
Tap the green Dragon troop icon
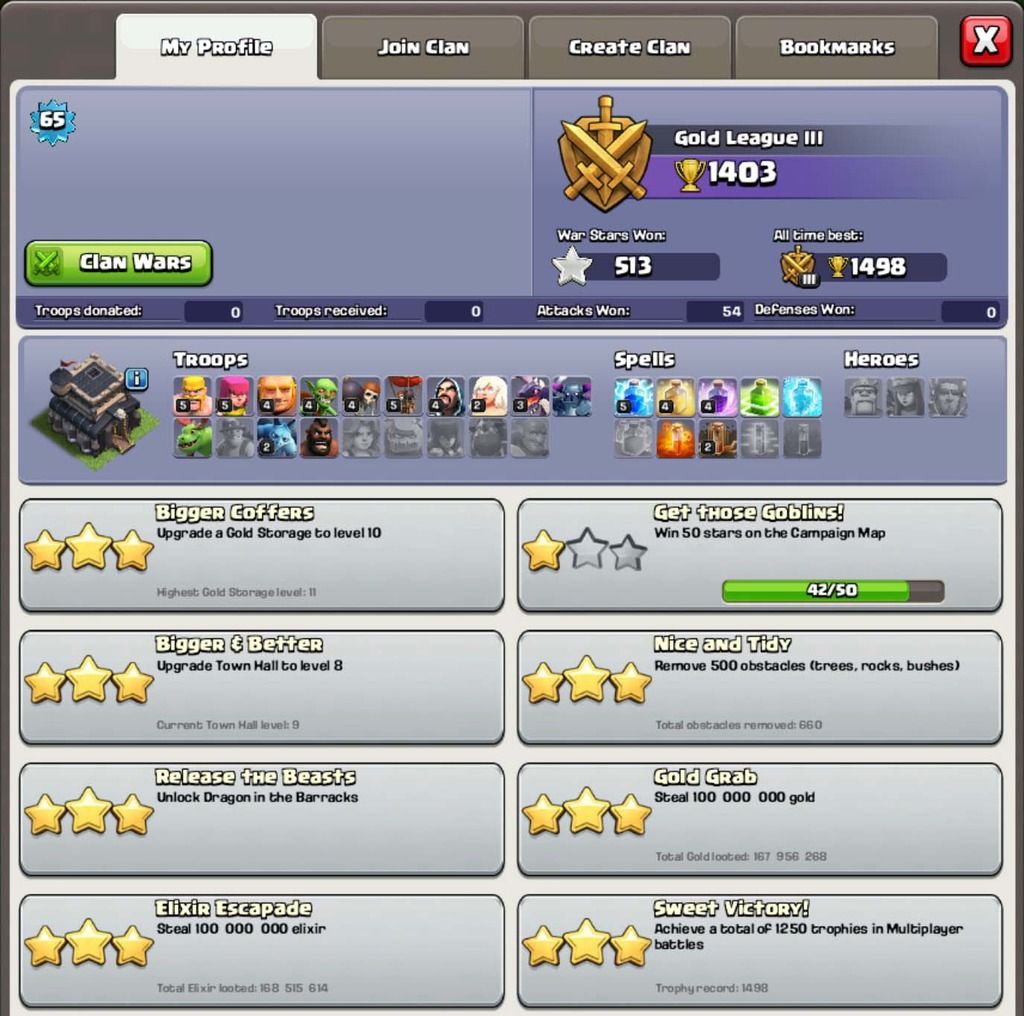click(x=193, y=437)
